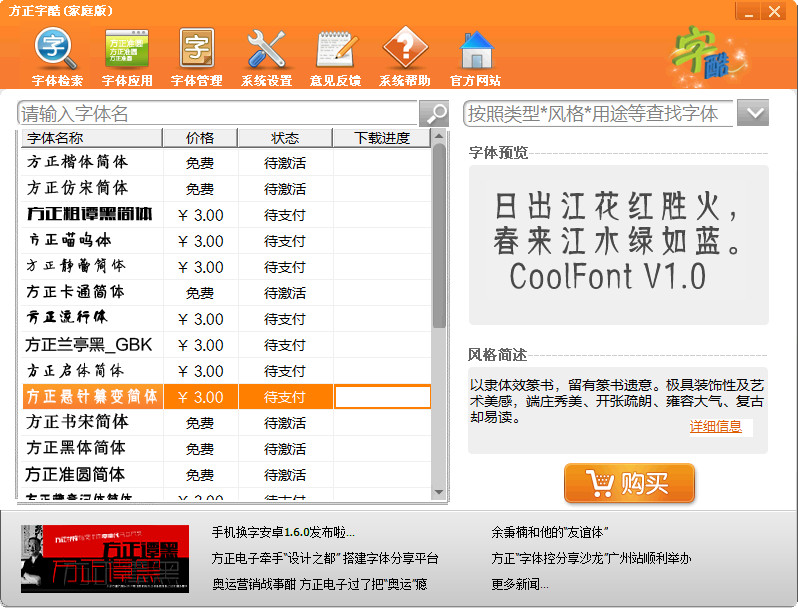
Task: Focus 按照类型*风格*用途 filter field
Action: (x=598, y=113)
